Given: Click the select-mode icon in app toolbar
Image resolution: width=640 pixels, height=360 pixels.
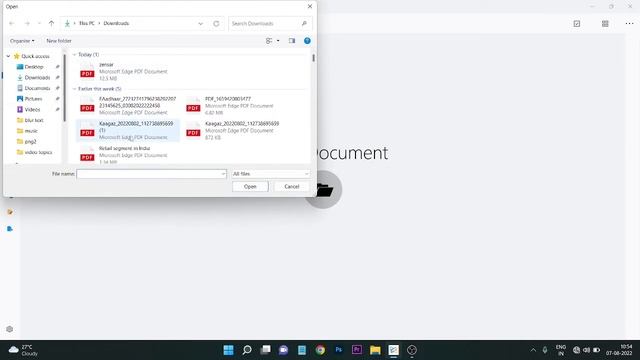Looking at the screenshot, I should (577, 24).
